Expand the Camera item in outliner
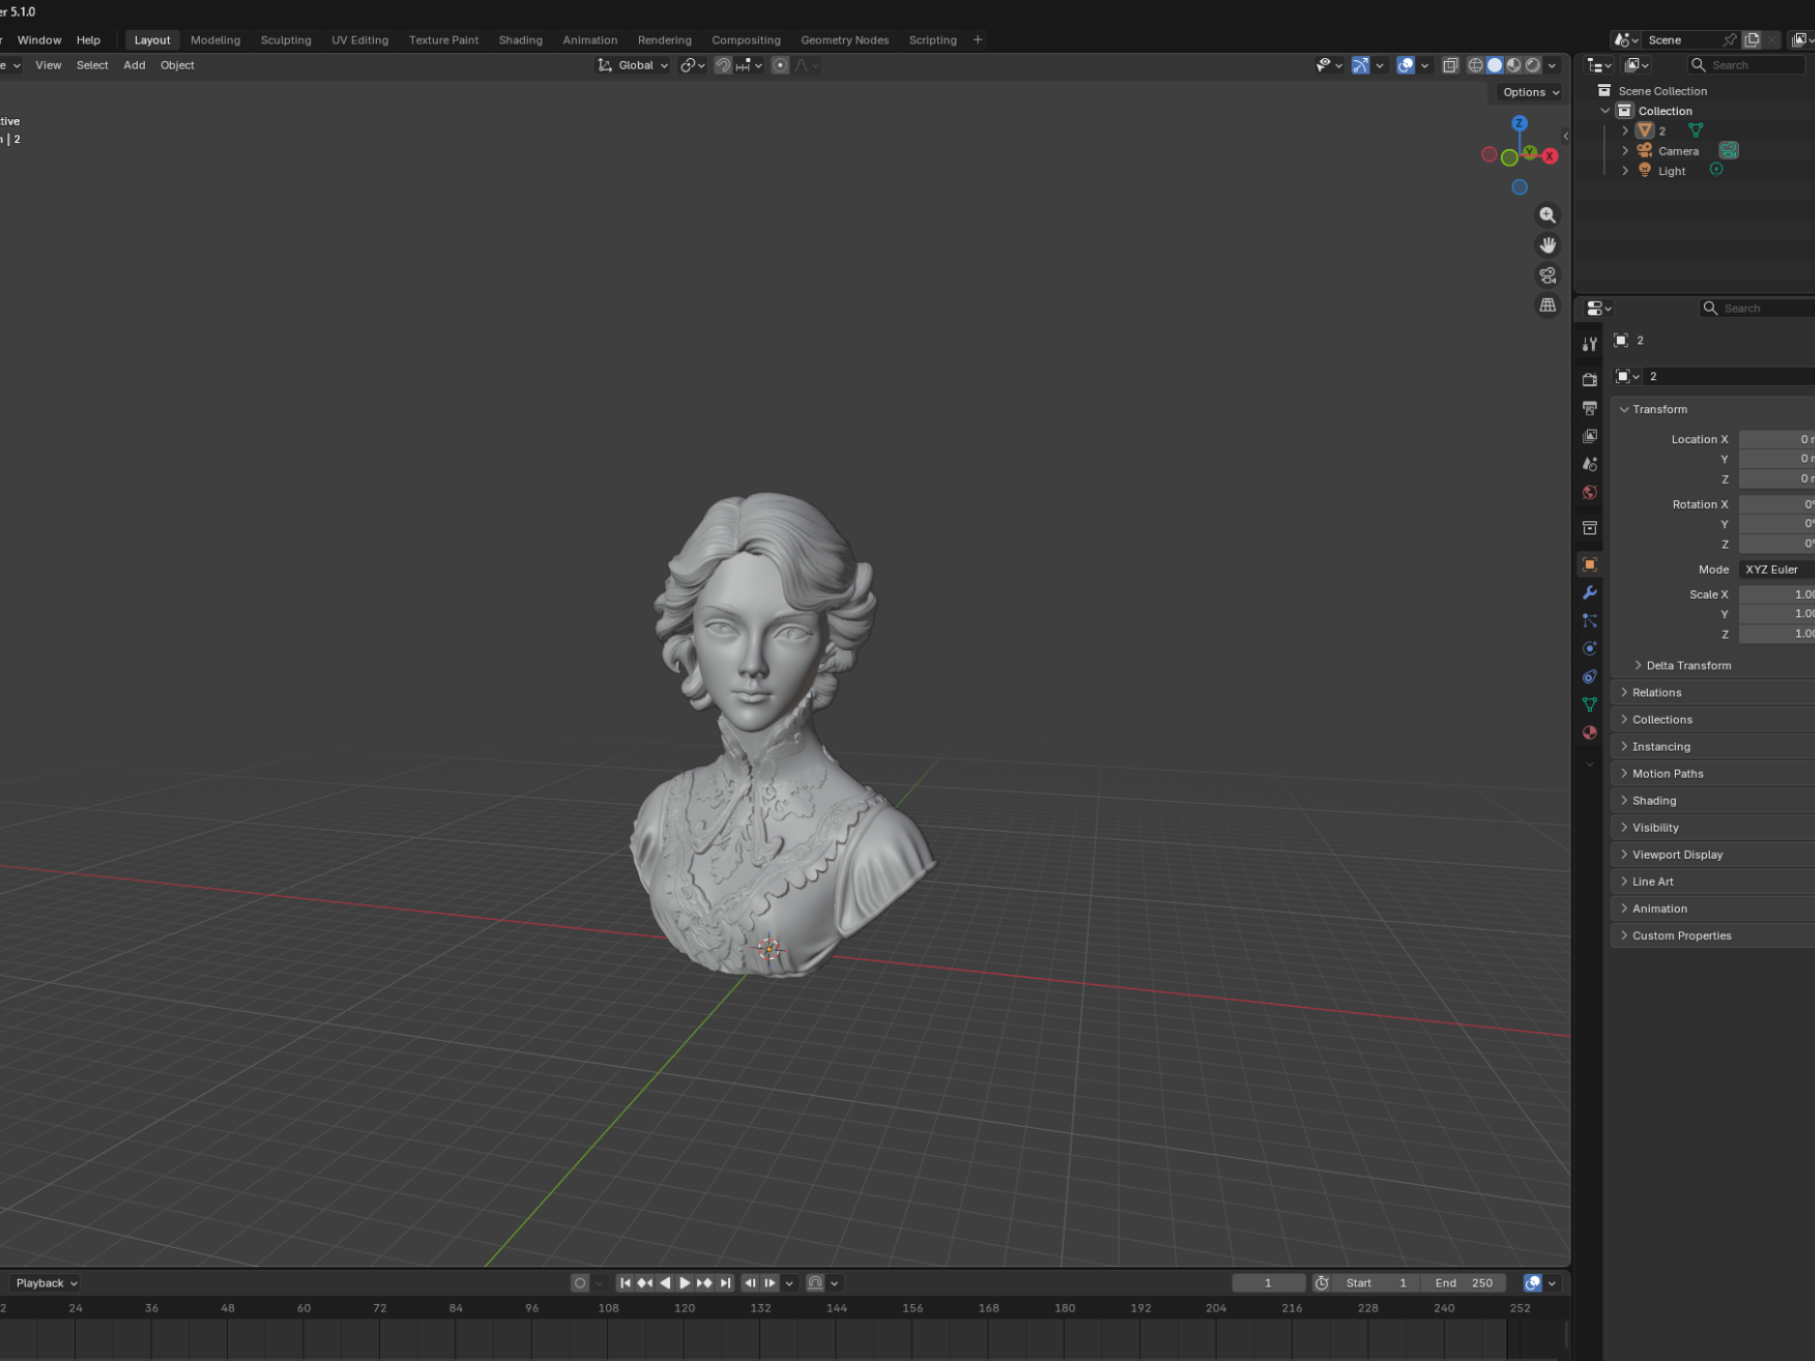The height and width of the screenshot is (1361, 1815). [1625, 151]
